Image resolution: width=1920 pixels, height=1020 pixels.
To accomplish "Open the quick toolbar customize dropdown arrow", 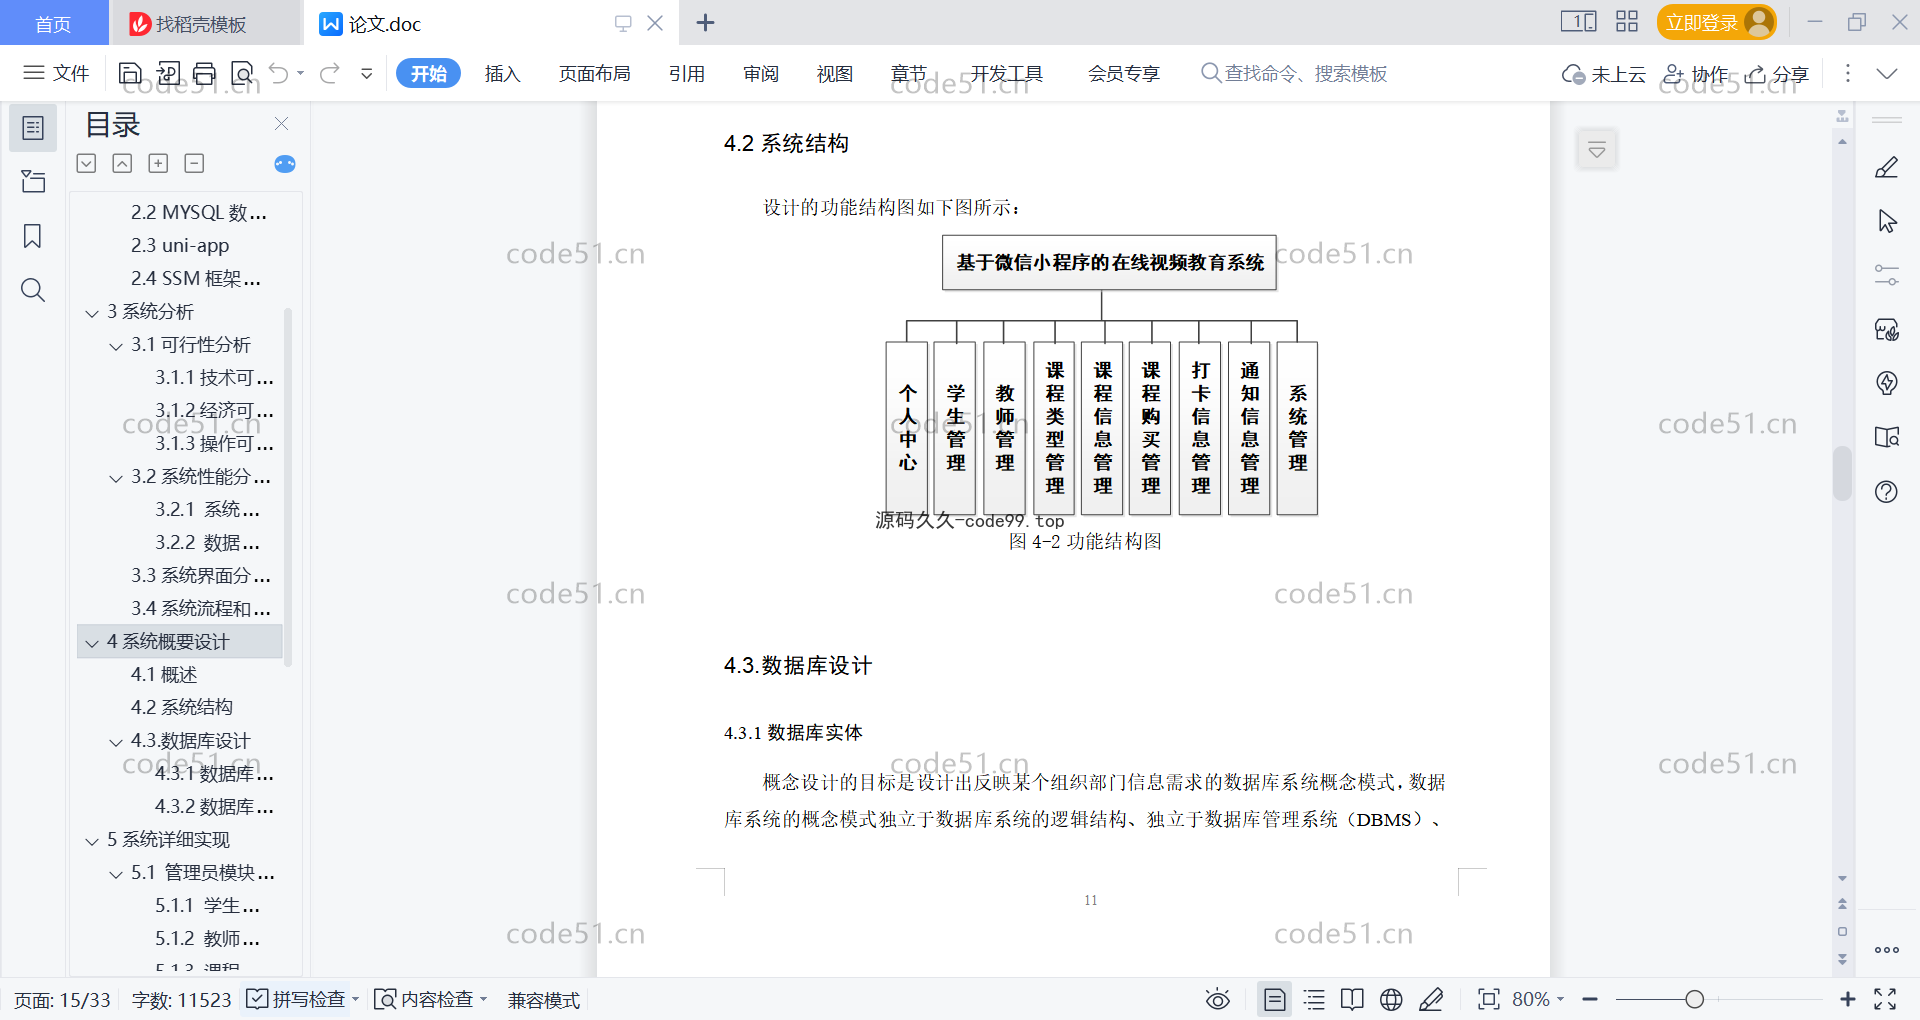I will click(x=367, y=73).
